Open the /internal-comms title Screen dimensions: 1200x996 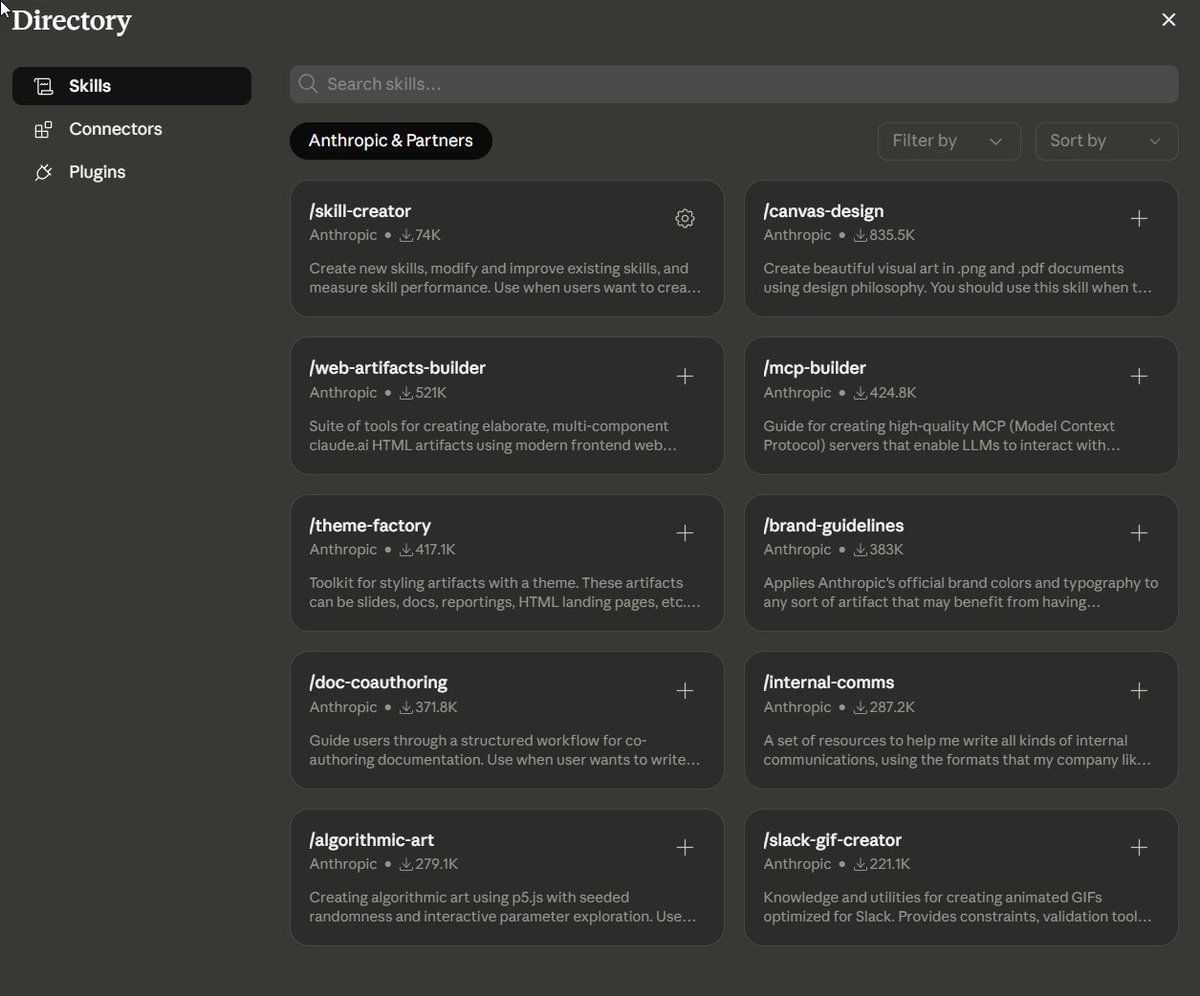click(829, 682)
